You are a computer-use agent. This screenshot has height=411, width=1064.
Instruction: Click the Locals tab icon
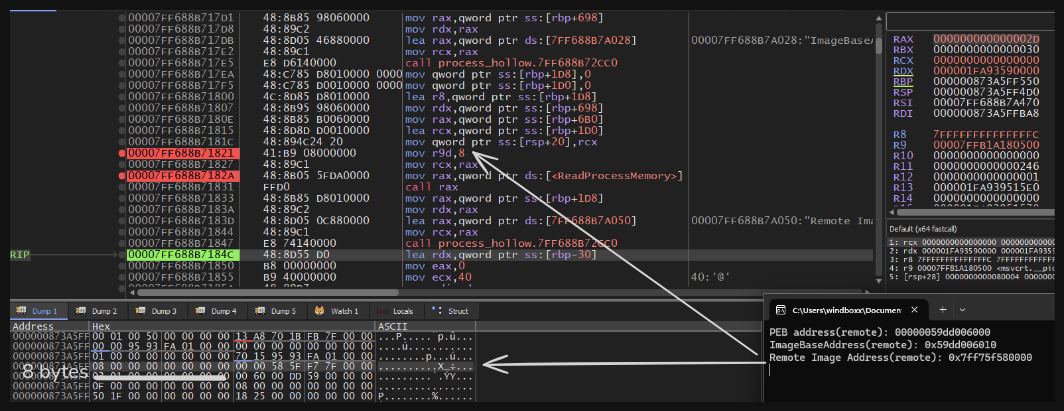[384, 311]
